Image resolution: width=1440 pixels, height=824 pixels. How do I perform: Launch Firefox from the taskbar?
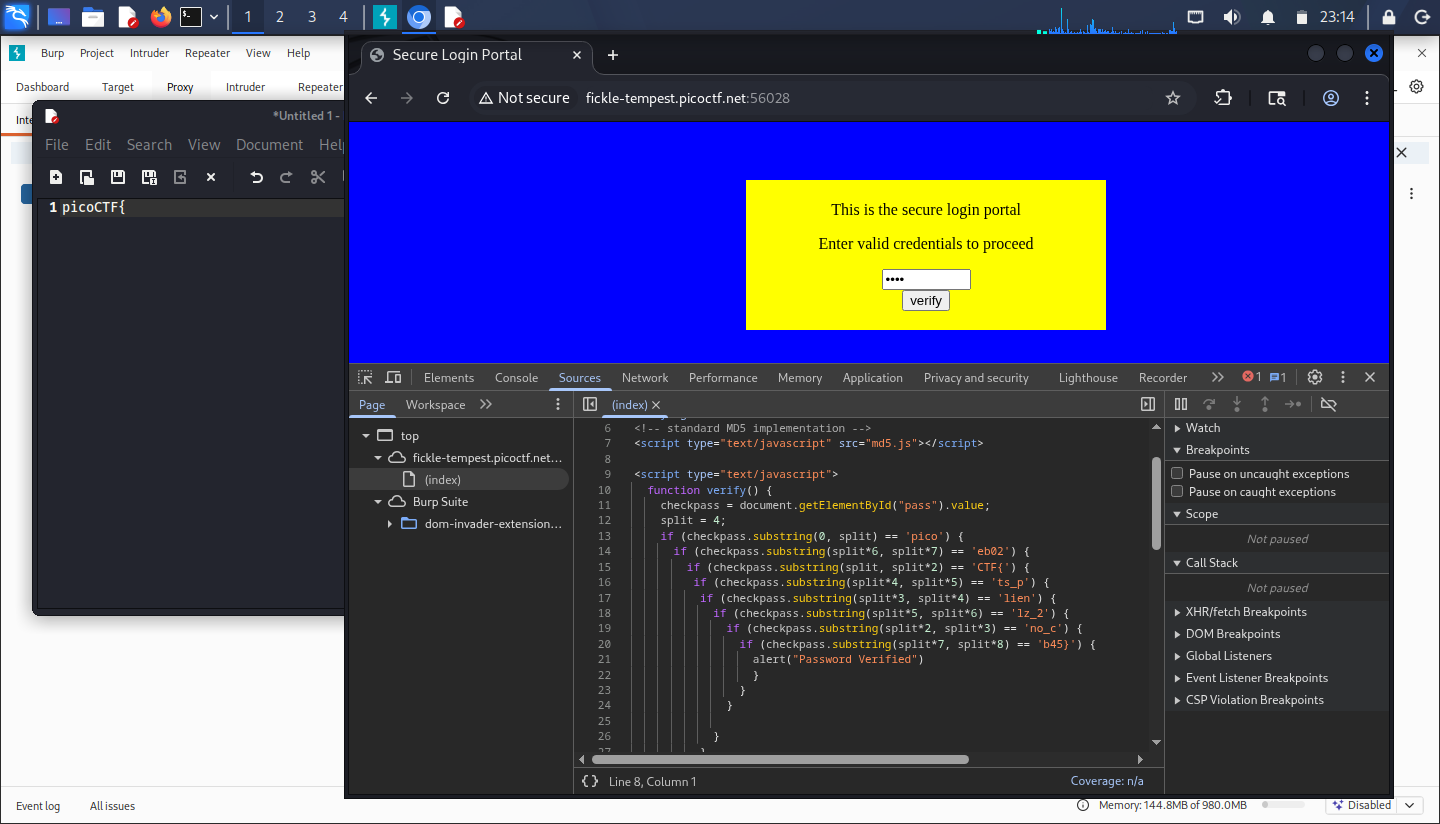[160, 17]
